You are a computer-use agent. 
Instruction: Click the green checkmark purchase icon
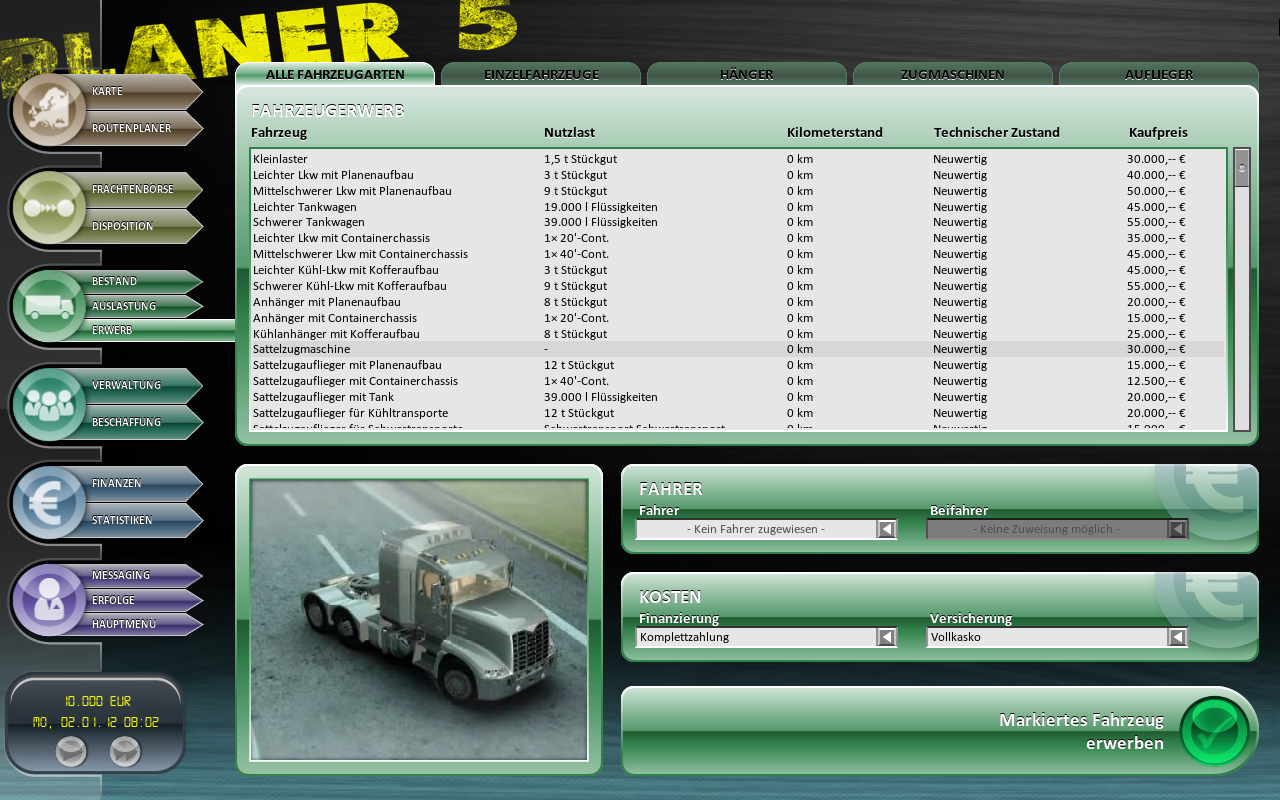click(x=1214, y=731)
